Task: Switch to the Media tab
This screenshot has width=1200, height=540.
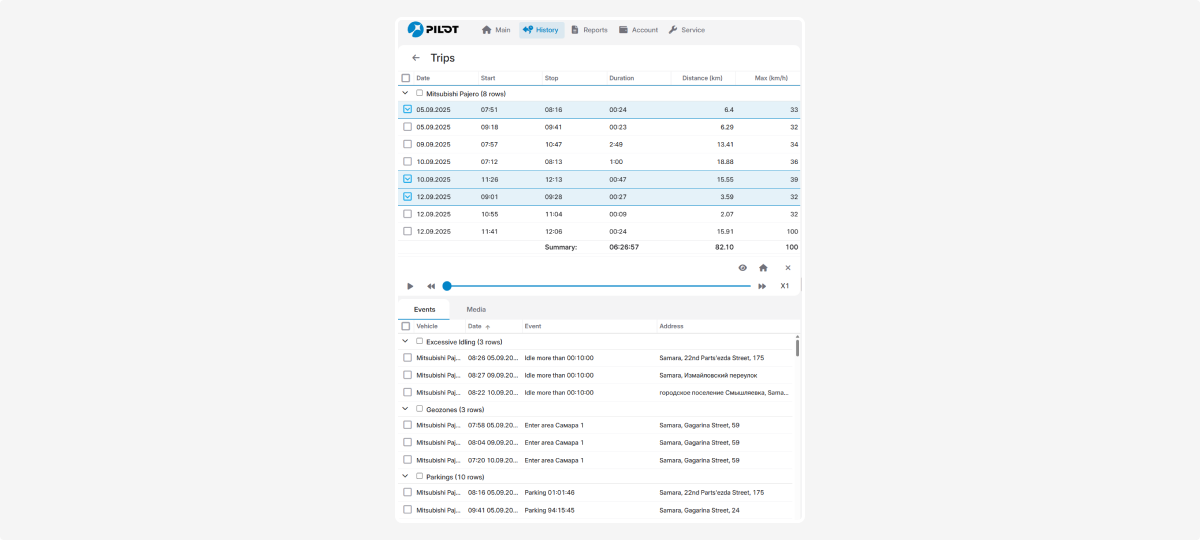Action: 476,309
